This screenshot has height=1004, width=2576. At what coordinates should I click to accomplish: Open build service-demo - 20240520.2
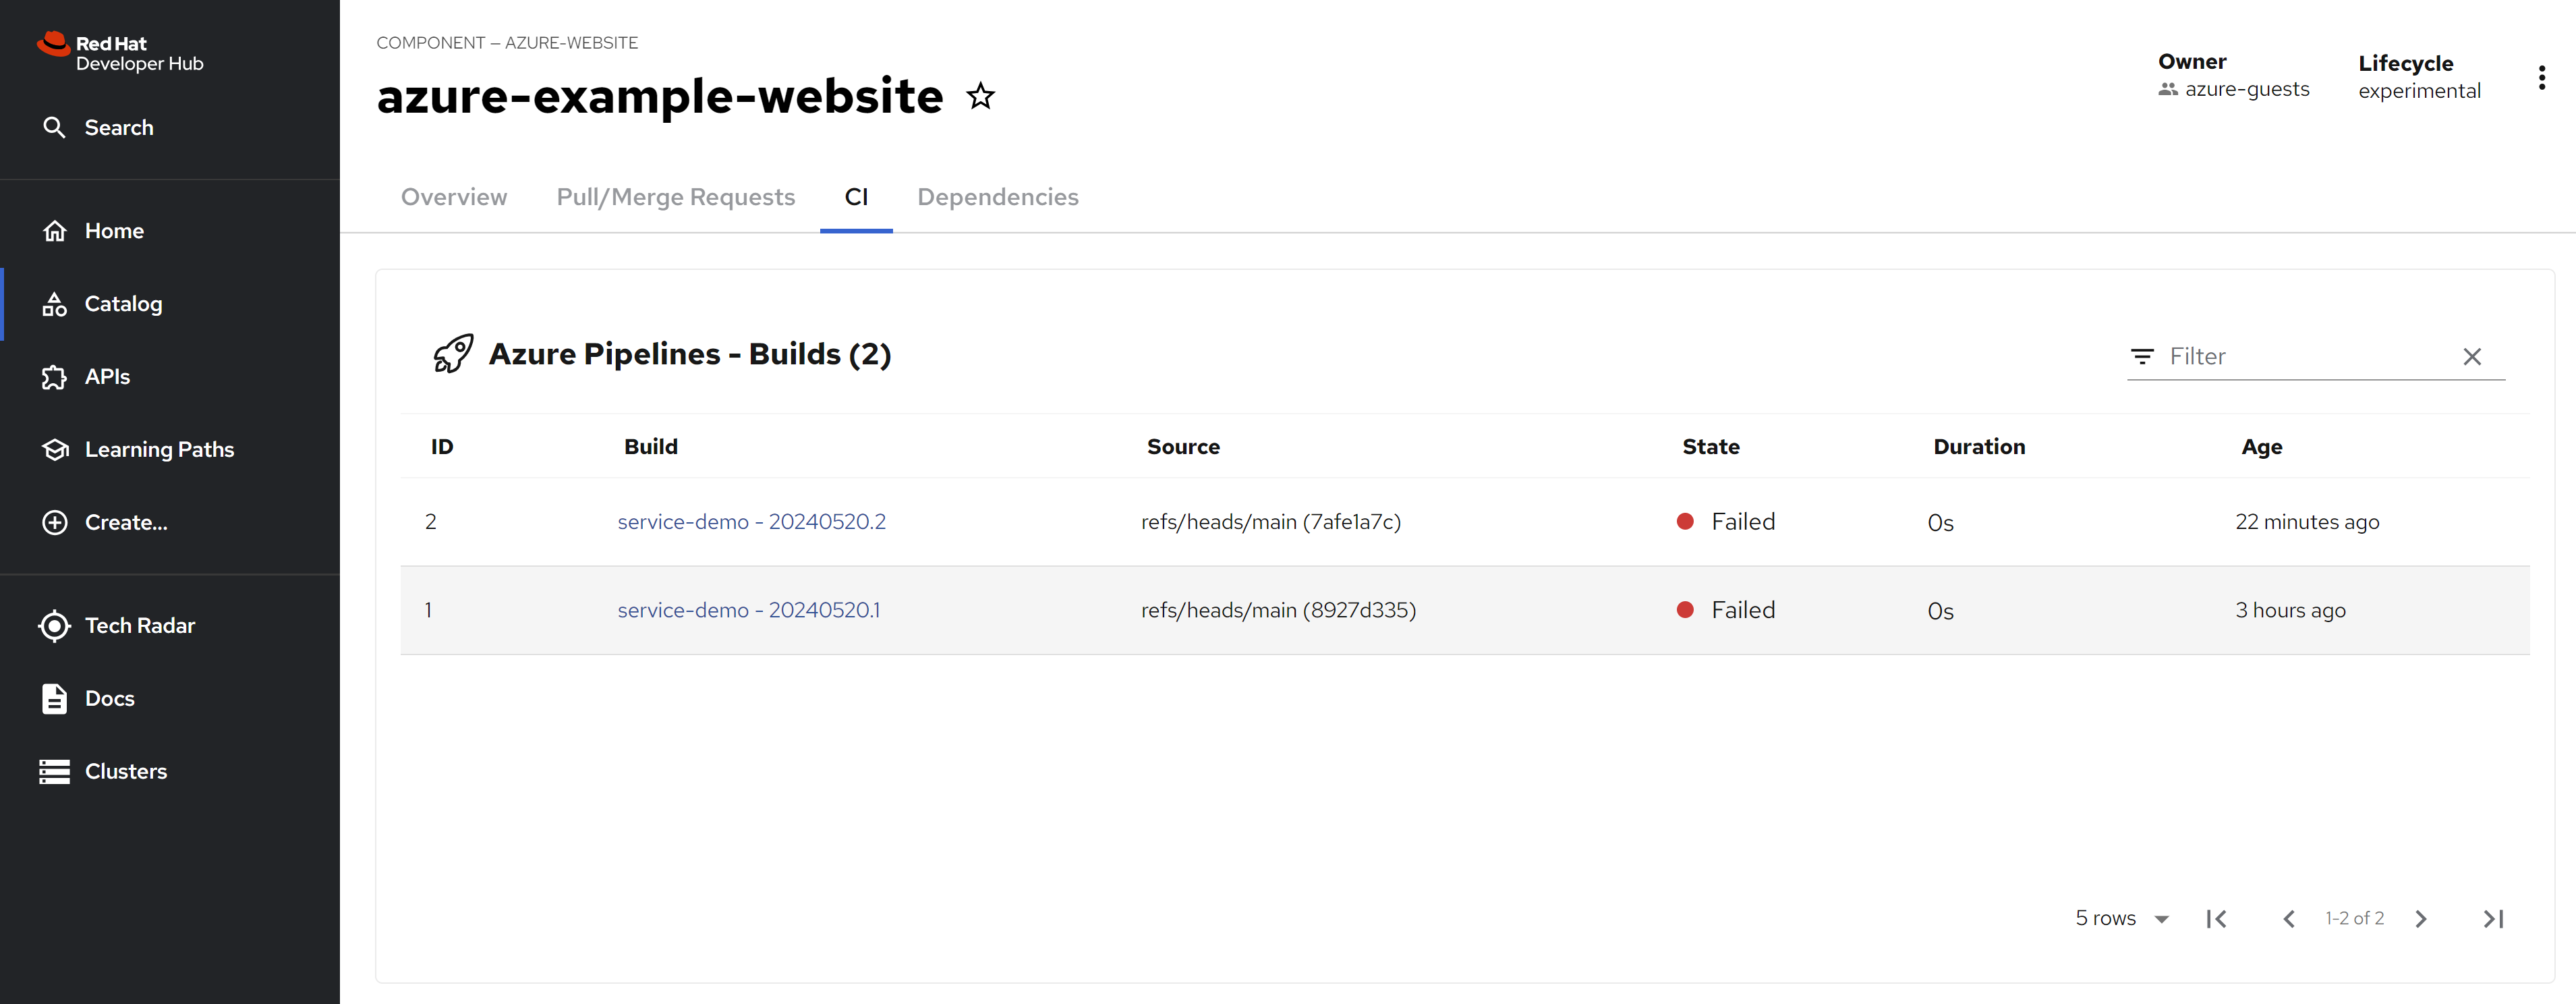point(751,522)
